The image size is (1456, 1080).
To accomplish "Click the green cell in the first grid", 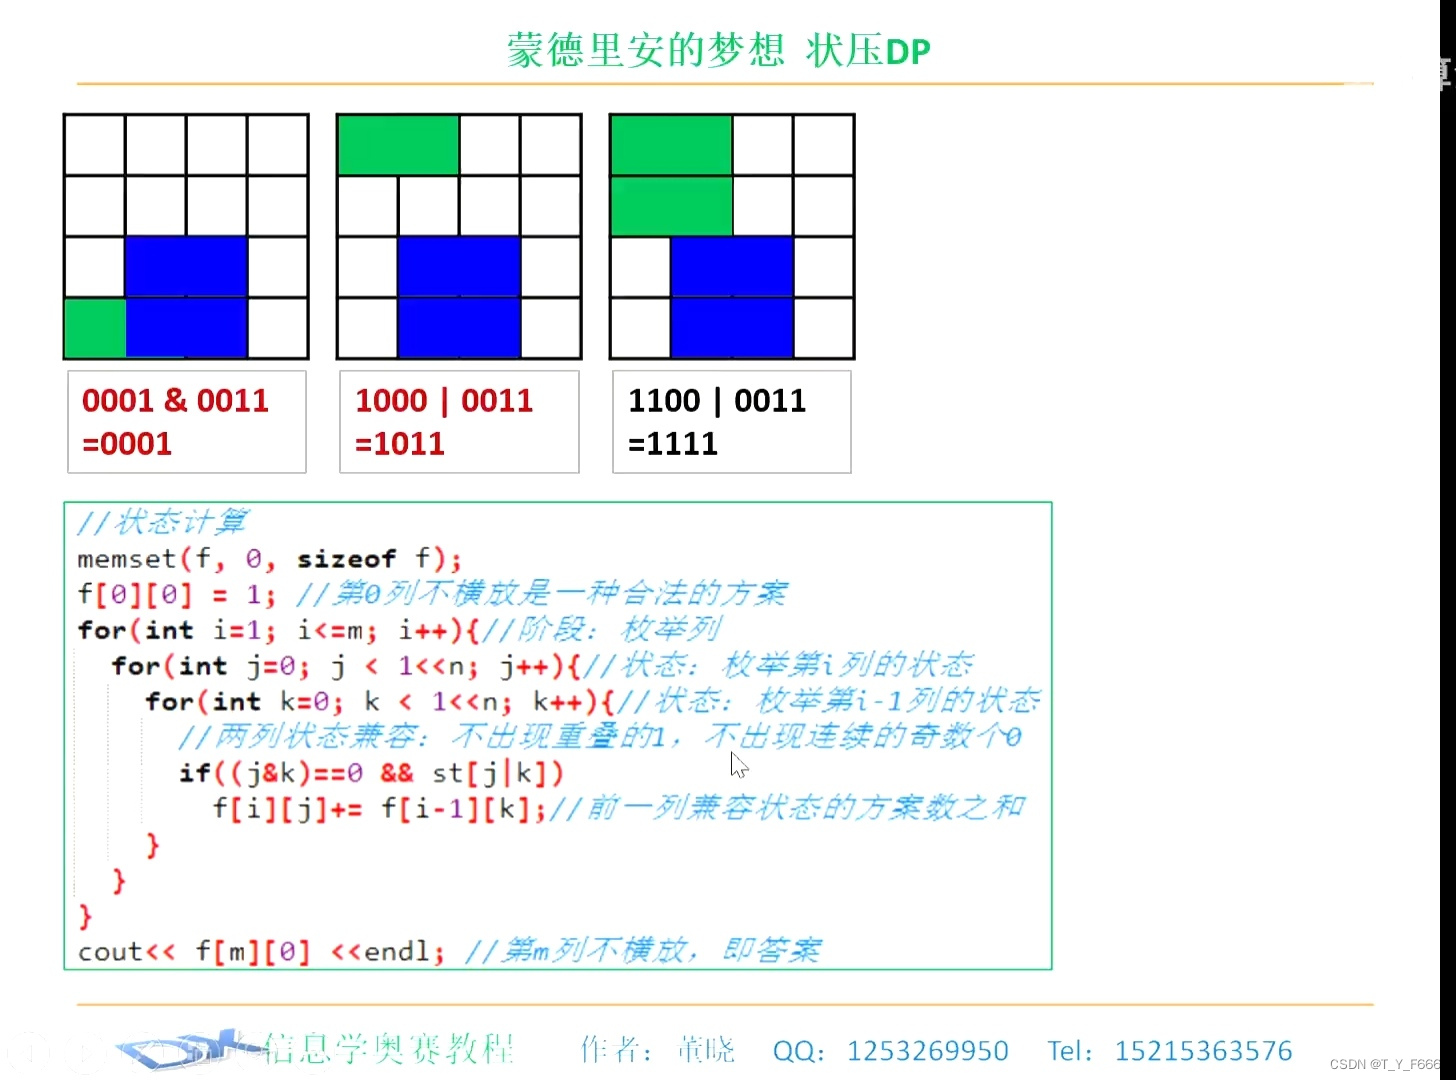I will [x=95, y=328].
